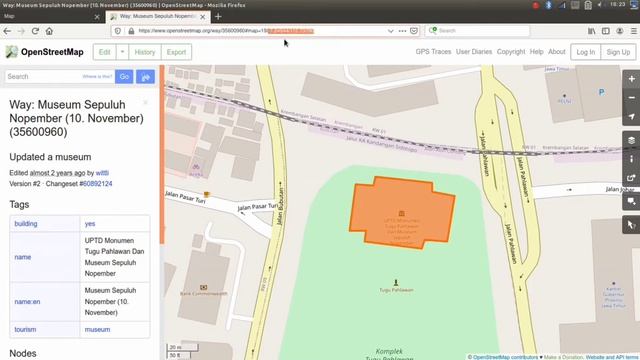Open the museum tag value link
The image size is (640, 360).
point(97,329)
